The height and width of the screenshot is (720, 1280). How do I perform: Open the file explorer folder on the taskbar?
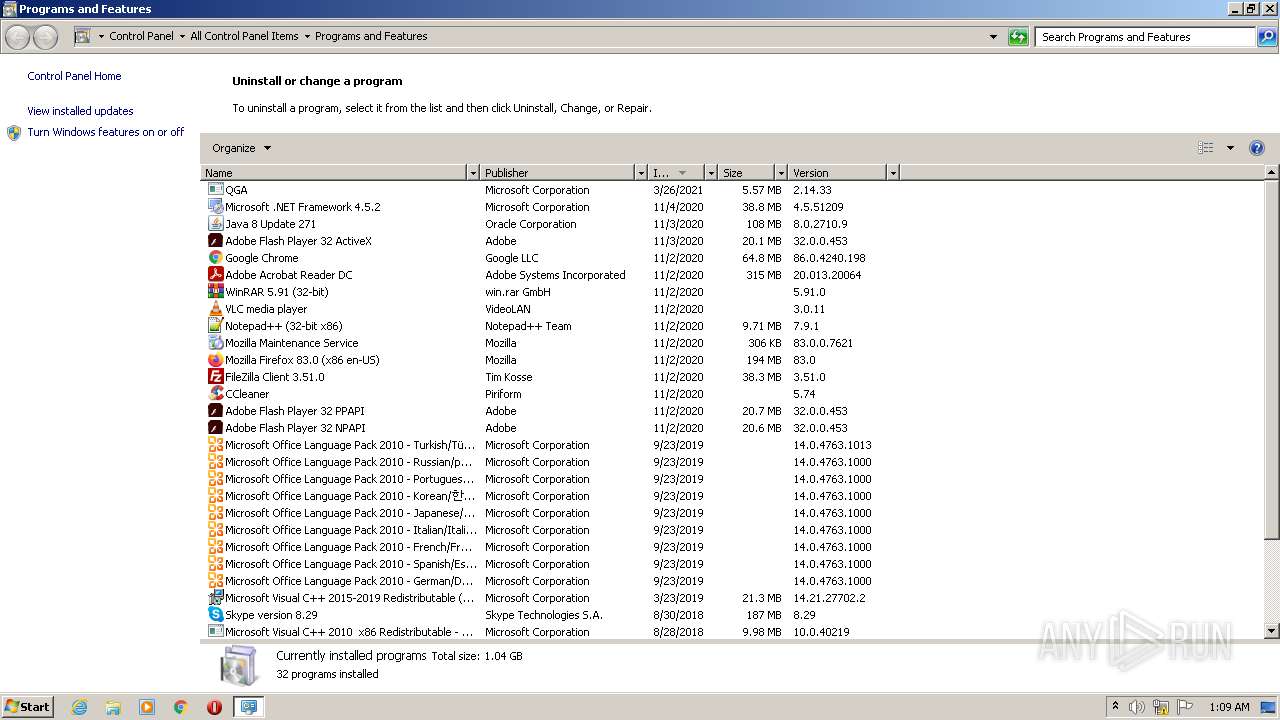click(113, 707)
